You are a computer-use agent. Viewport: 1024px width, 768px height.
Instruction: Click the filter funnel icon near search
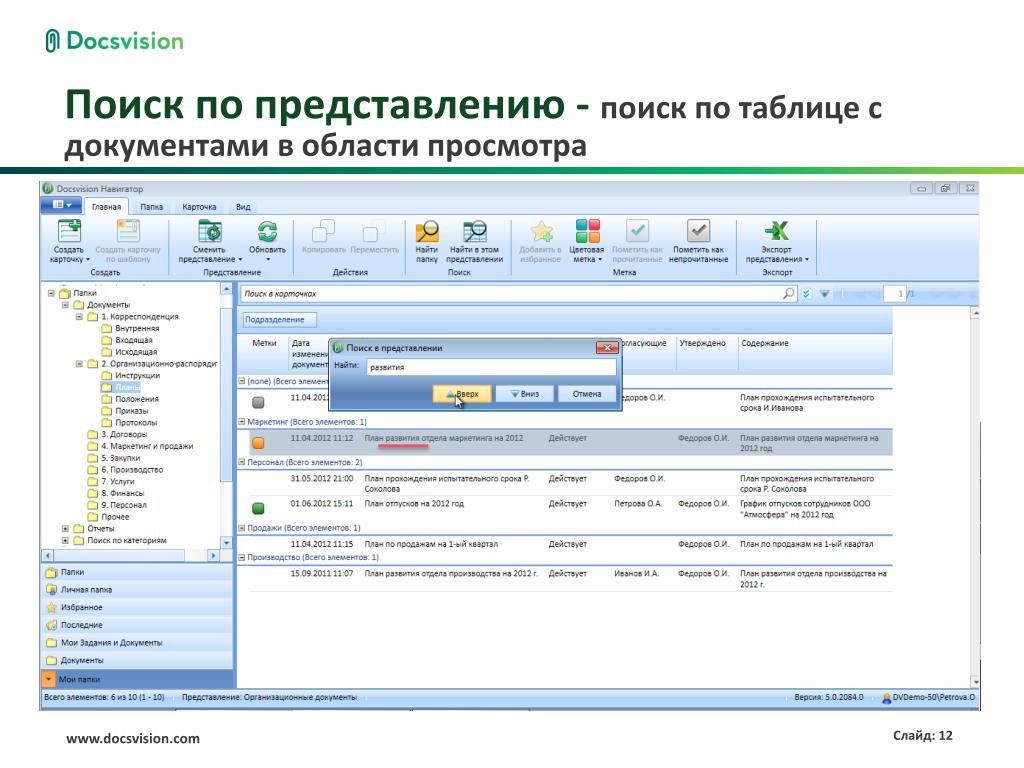pos(825,294)
